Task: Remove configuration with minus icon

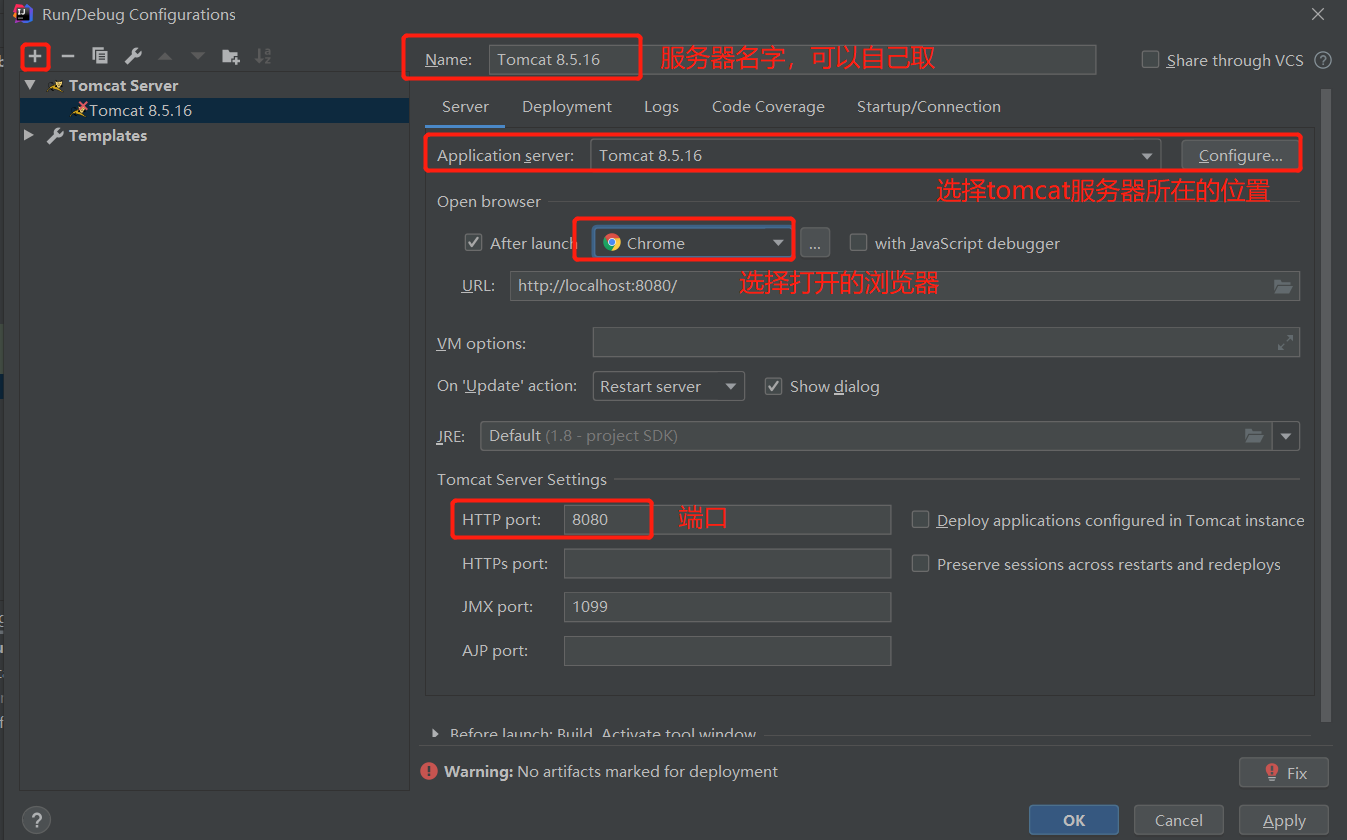Action: [68, 56]
